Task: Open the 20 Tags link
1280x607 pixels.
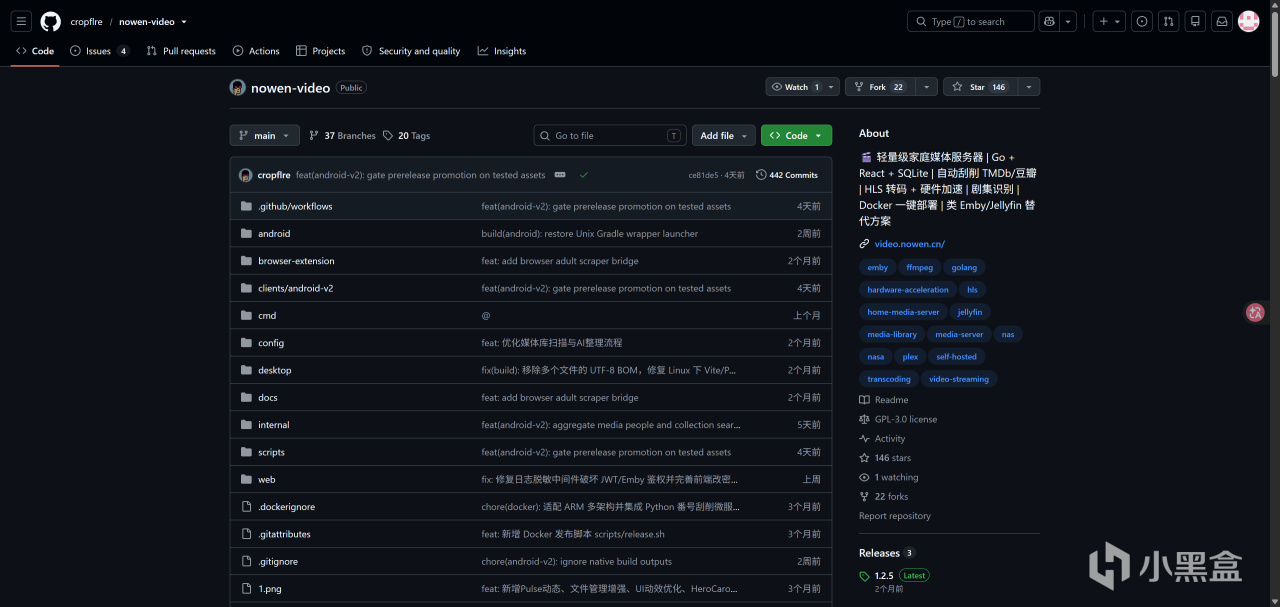Action: (406, 135)
